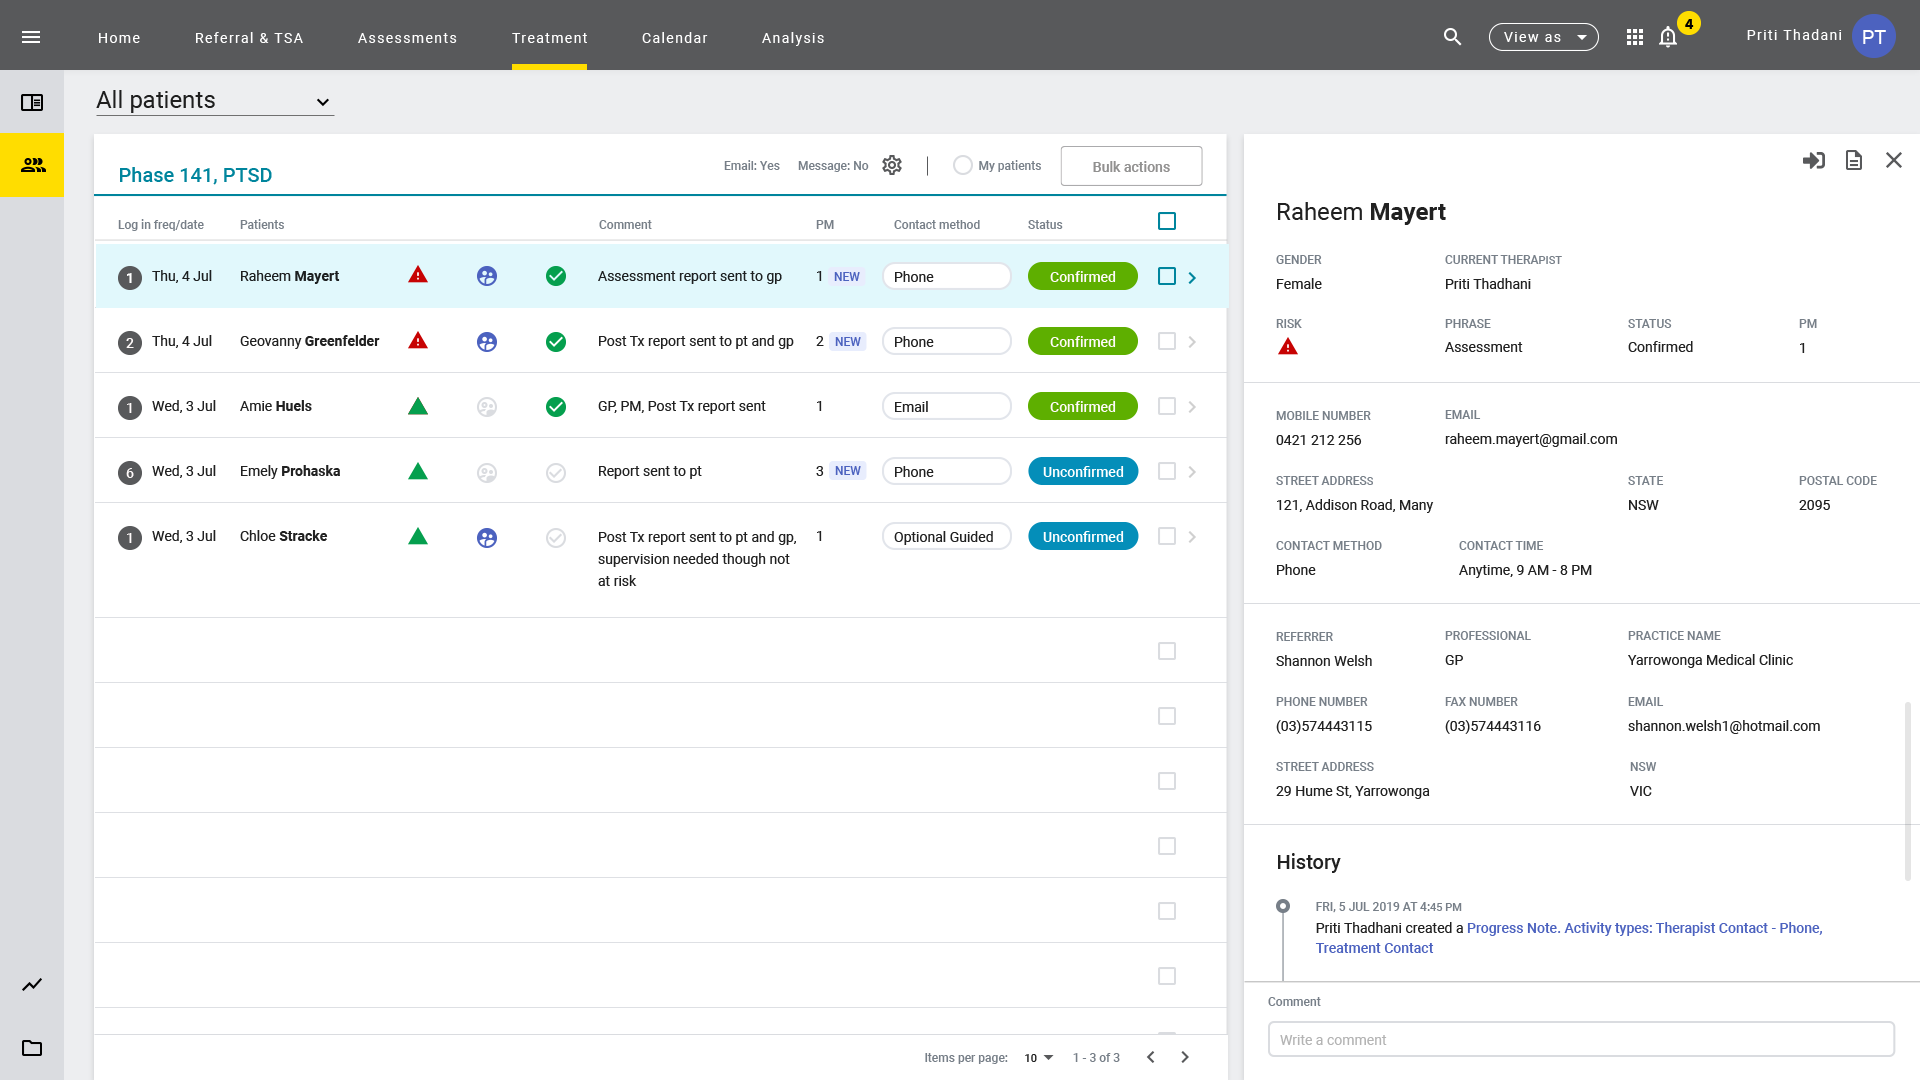Screen dimensions: 1920x1080
Task: Click the Bulk actions button
Action: [x=1131, y=166]
